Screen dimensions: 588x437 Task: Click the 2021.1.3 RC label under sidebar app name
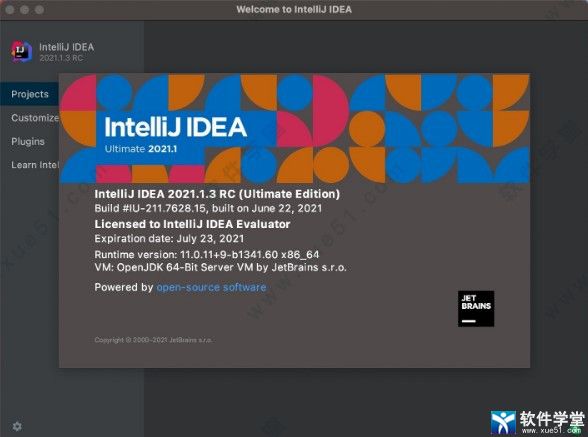click(x=61, y=58)
